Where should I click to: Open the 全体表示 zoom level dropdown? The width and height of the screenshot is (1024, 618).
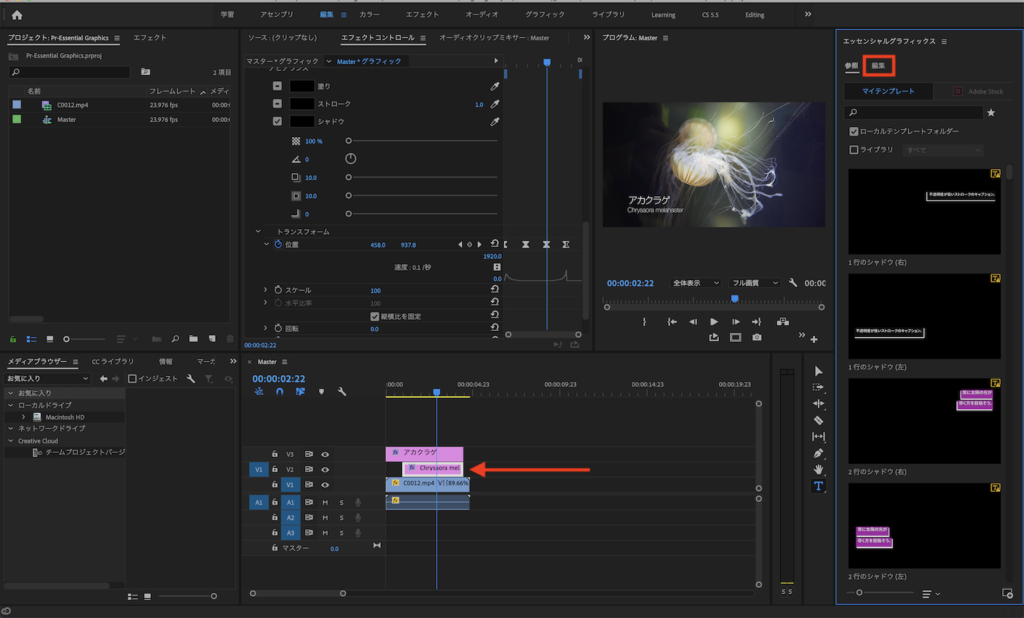[x=696, y=283]
